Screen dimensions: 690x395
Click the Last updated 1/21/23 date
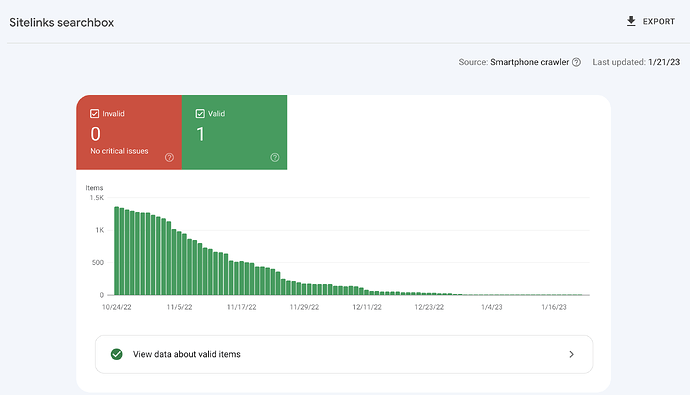pyautogui.click(x=664, y=62)
